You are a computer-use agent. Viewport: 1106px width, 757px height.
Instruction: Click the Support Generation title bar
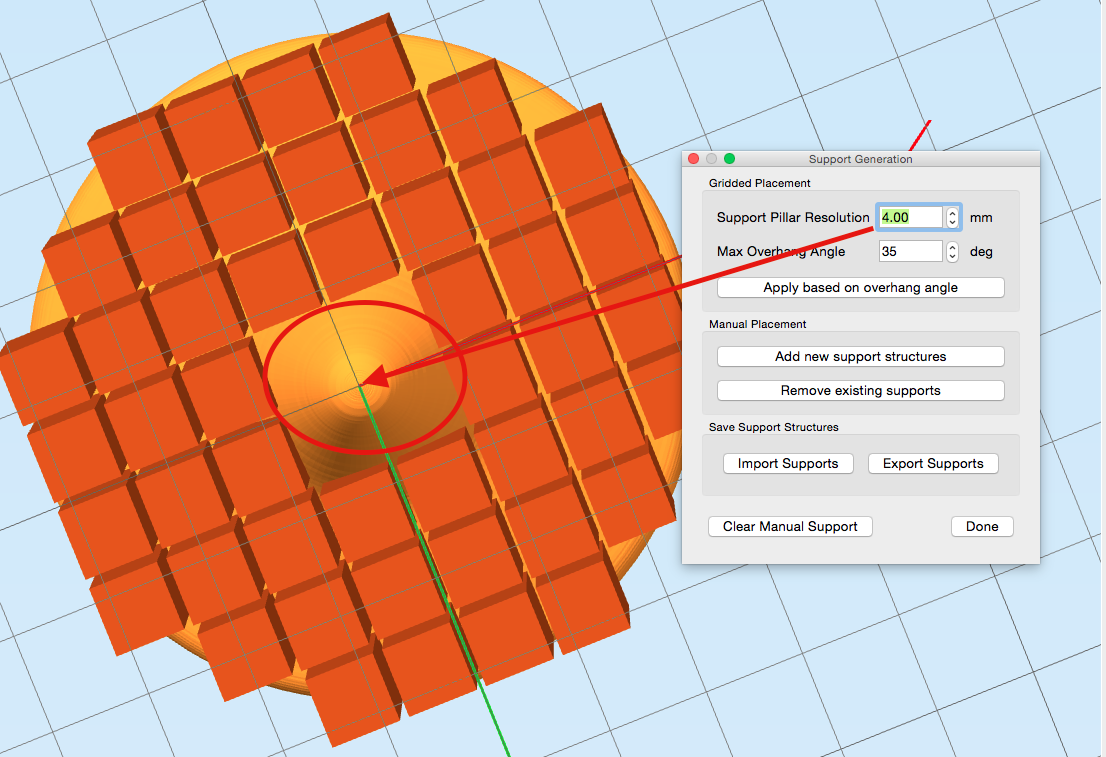tap(861, 159)
